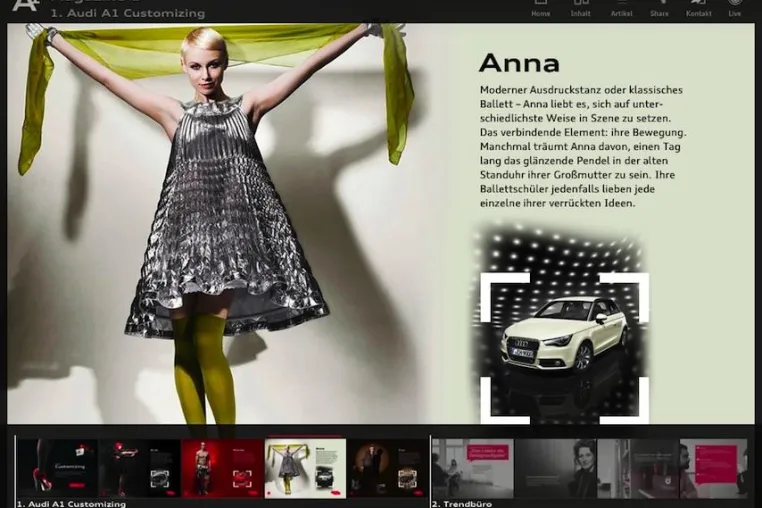Open the Artikel navigation item
762x508 pixels.
pos(622,8)
